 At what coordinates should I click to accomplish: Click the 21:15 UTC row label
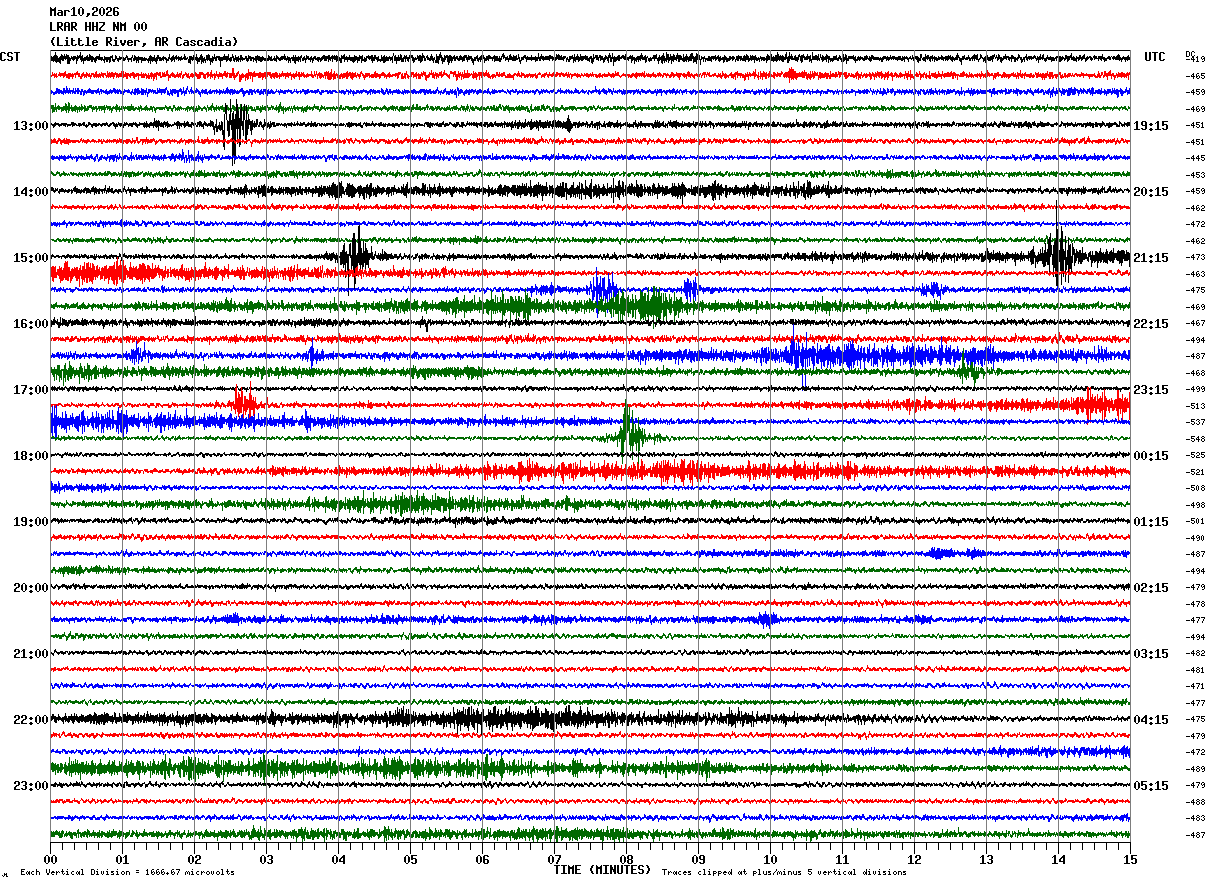1151,258
